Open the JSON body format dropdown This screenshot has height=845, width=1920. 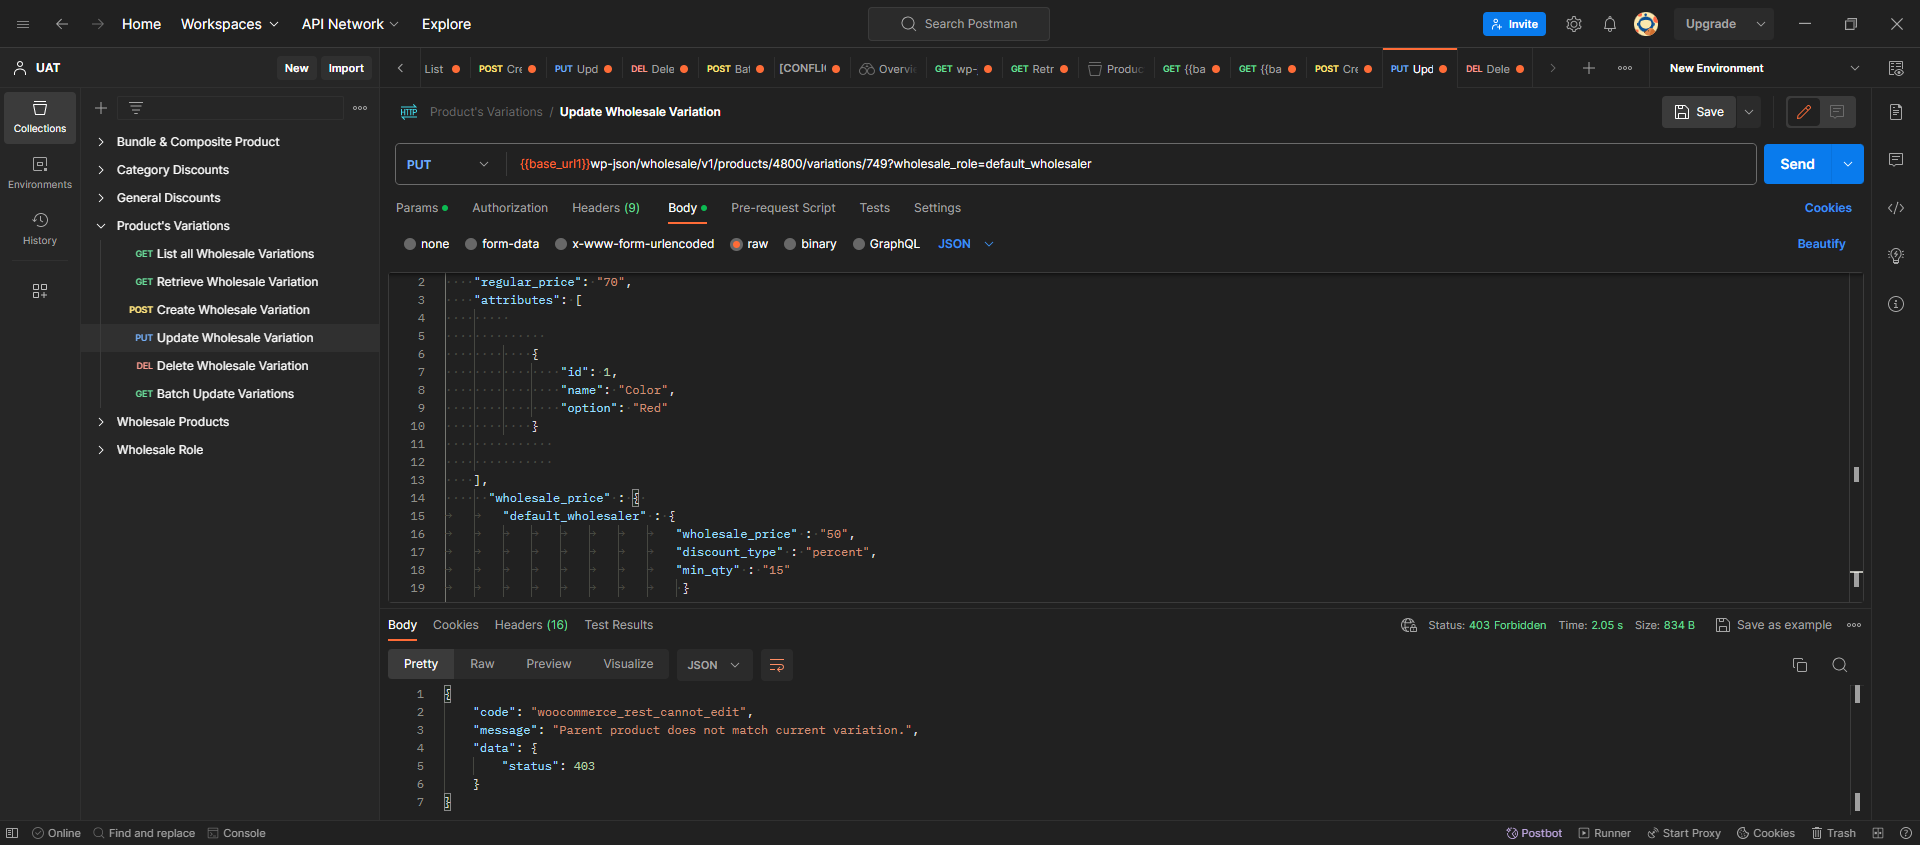click(x=966, y=244)
